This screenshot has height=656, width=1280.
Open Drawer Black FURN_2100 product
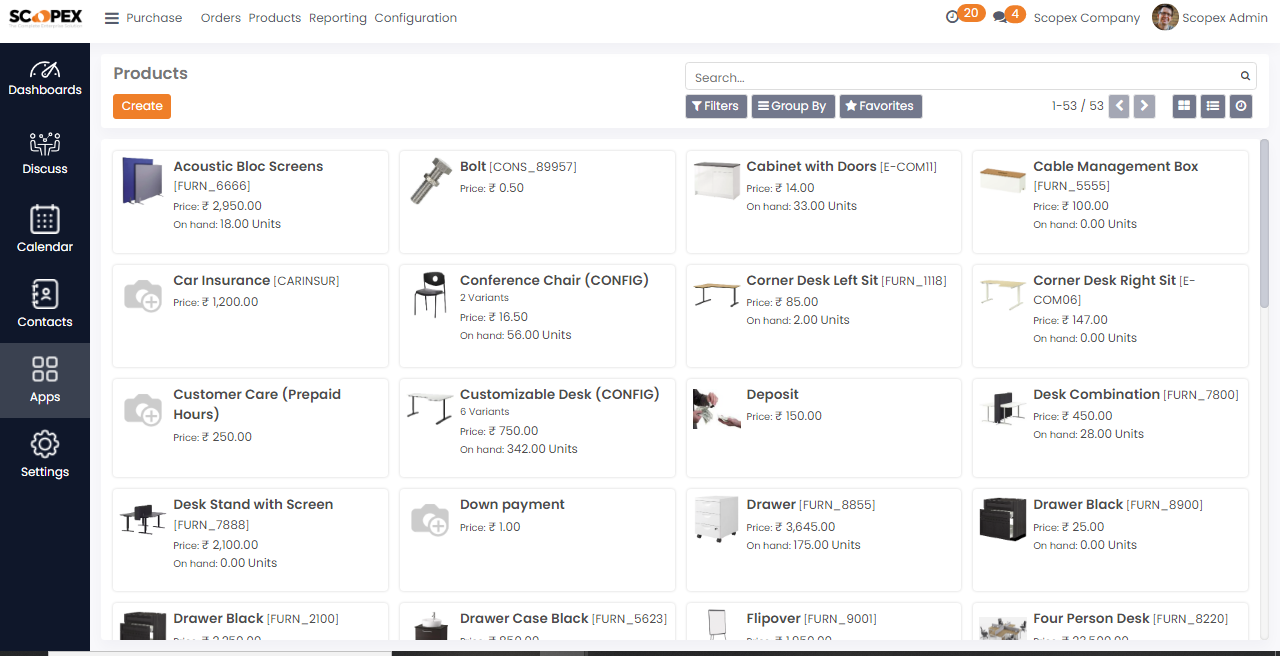pyautogui.click(x=250, y=621)
